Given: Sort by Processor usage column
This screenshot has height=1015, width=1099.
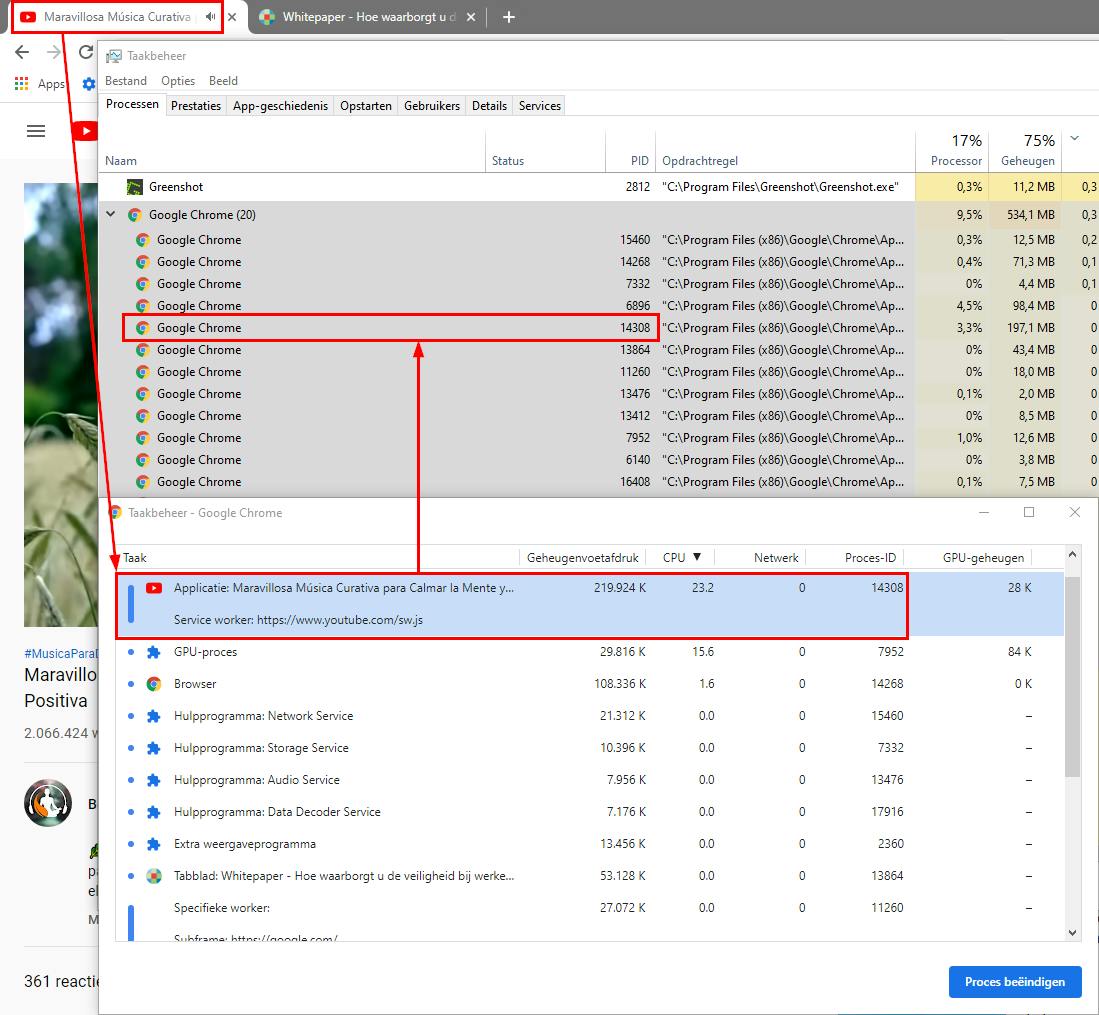Looking at the screenshot, I should click(953, 151).
